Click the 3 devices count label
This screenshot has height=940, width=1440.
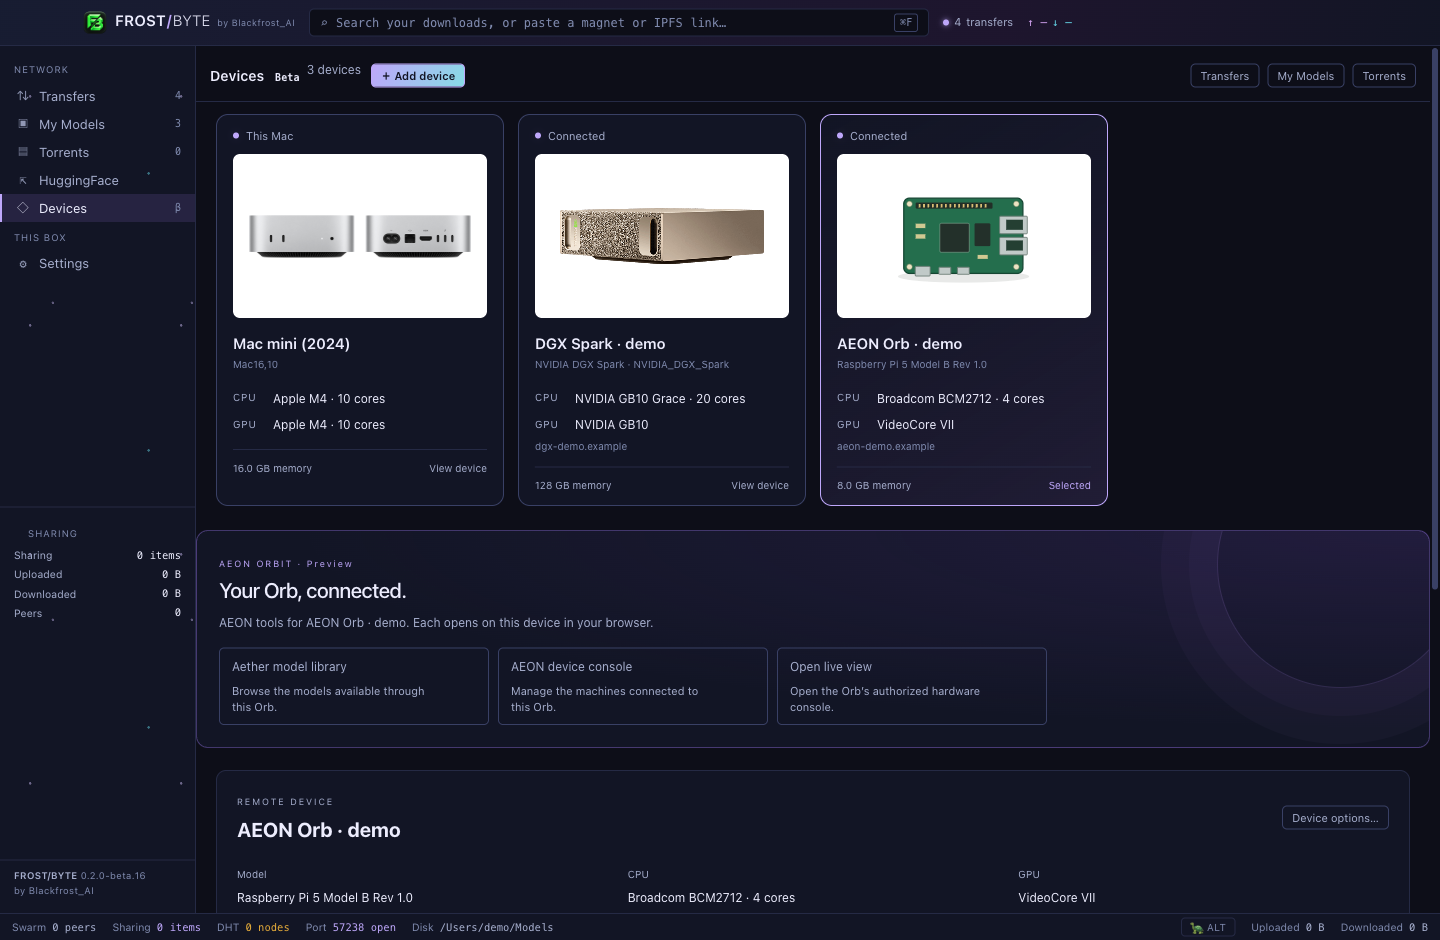click(334, 70)
